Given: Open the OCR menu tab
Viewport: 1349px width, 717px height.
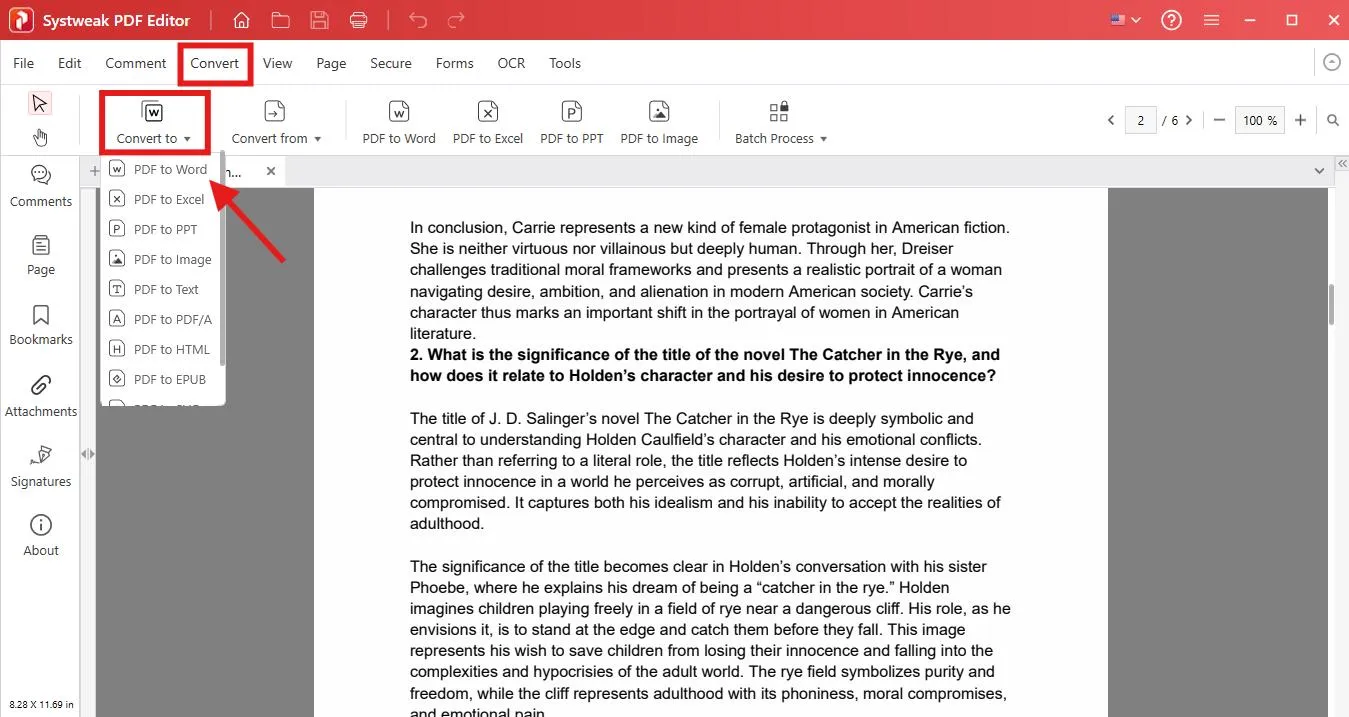Looking at the screenshot, I should pos(511,63).
